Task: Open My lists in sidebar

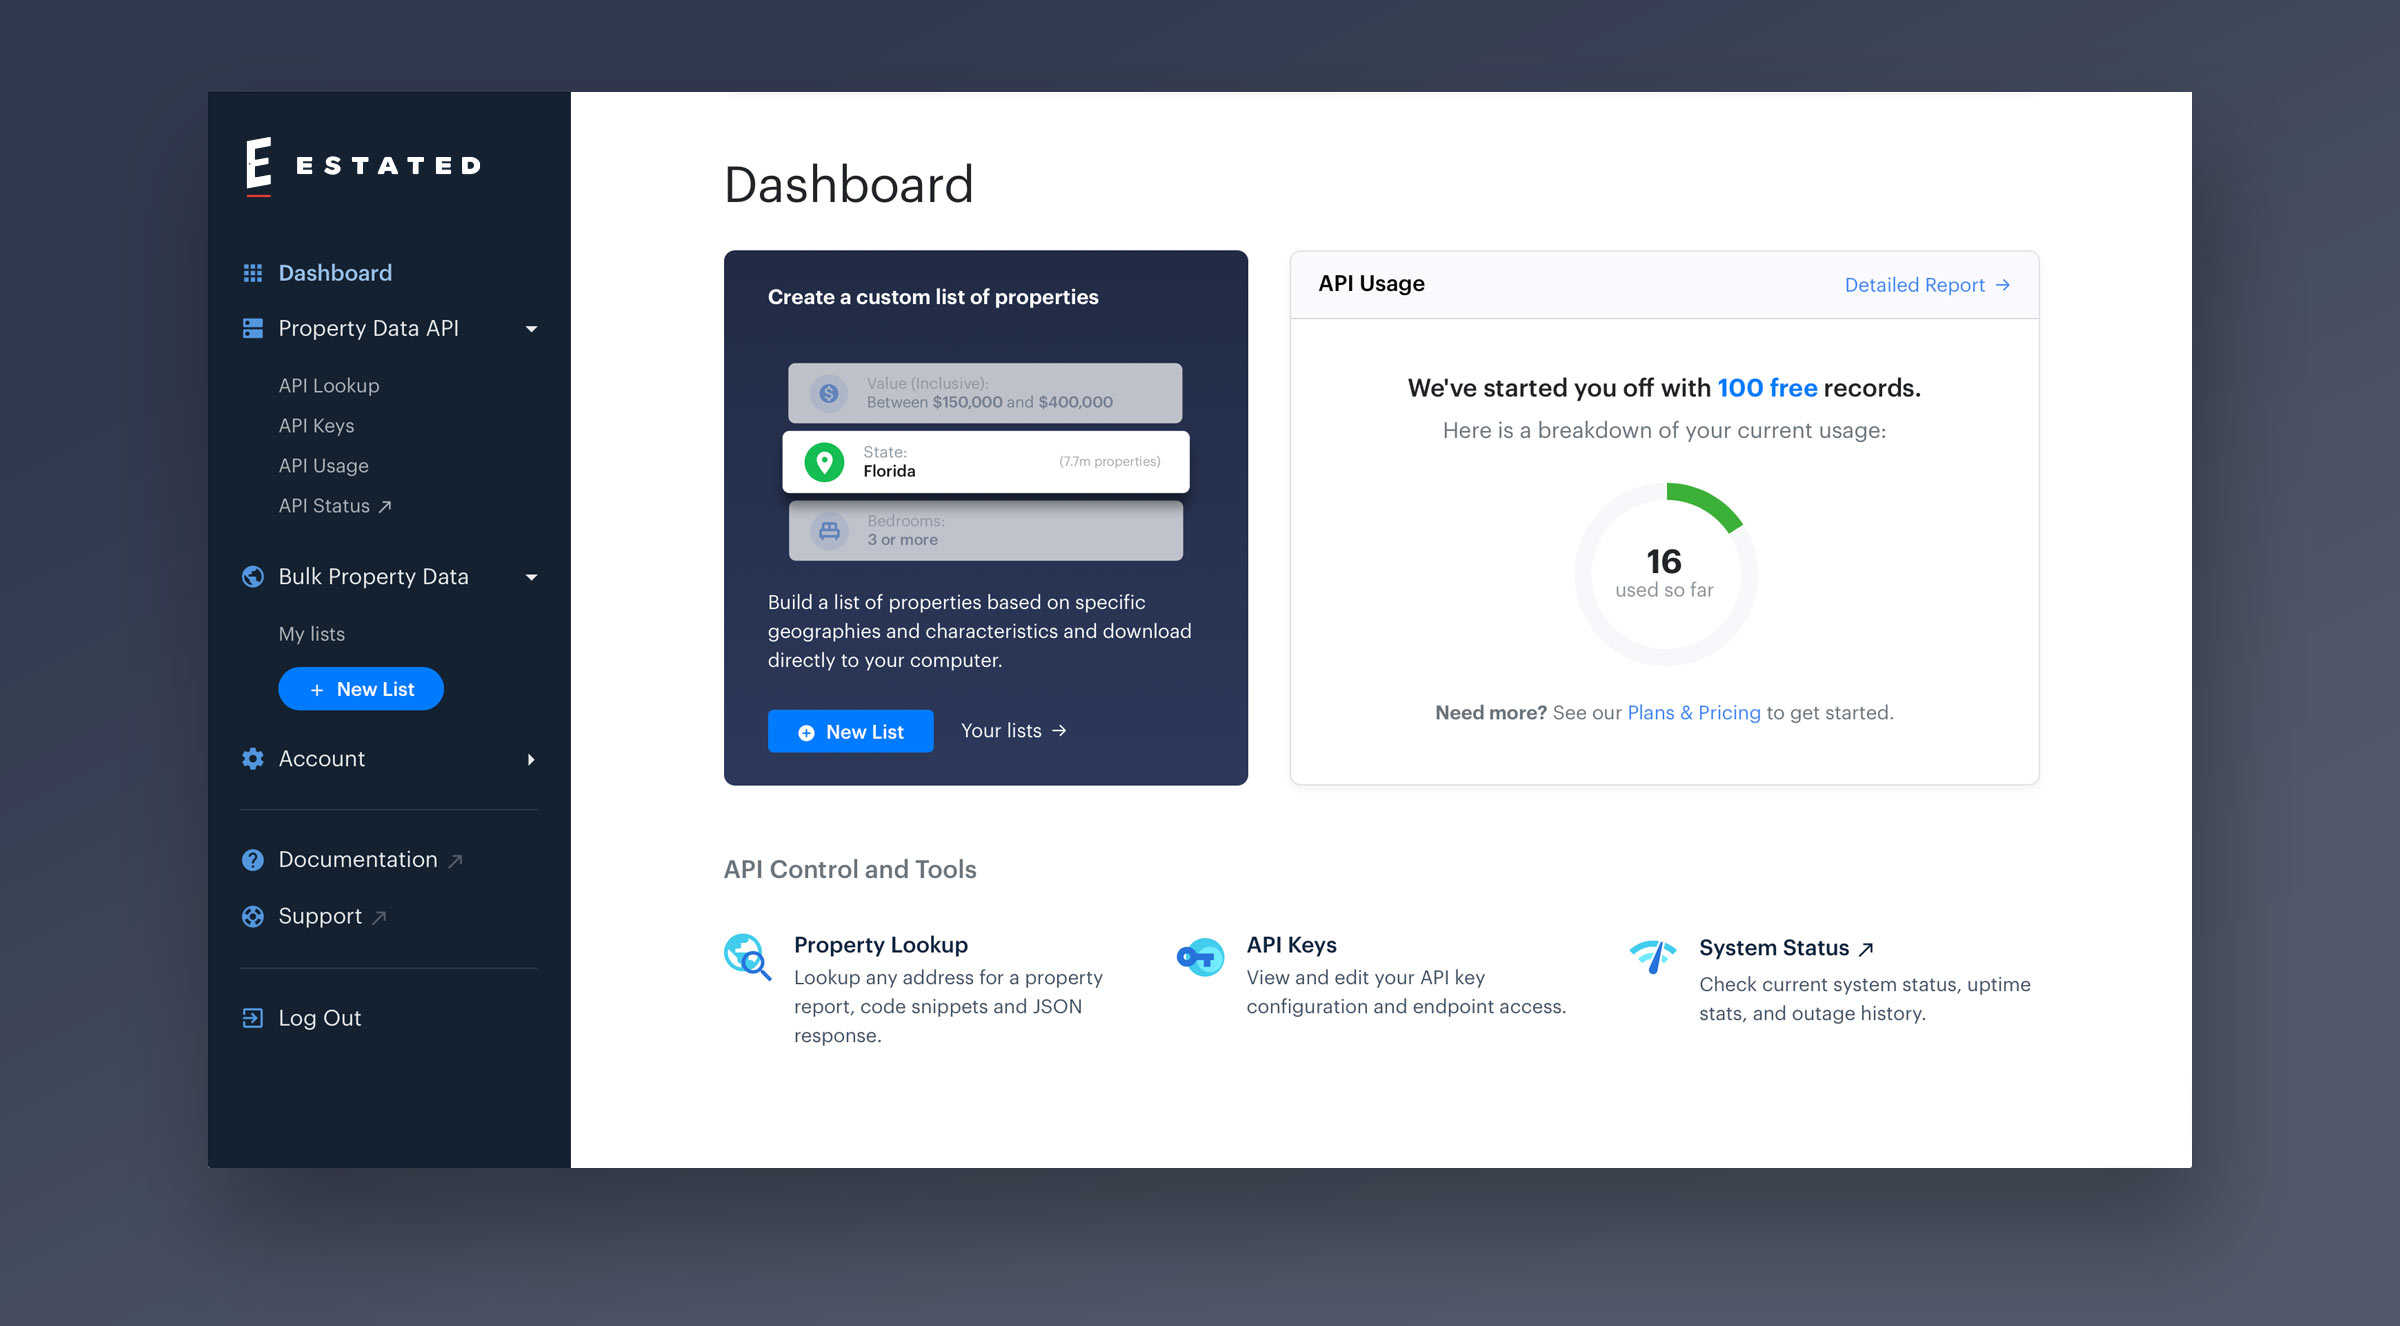Action: [311, 634]
